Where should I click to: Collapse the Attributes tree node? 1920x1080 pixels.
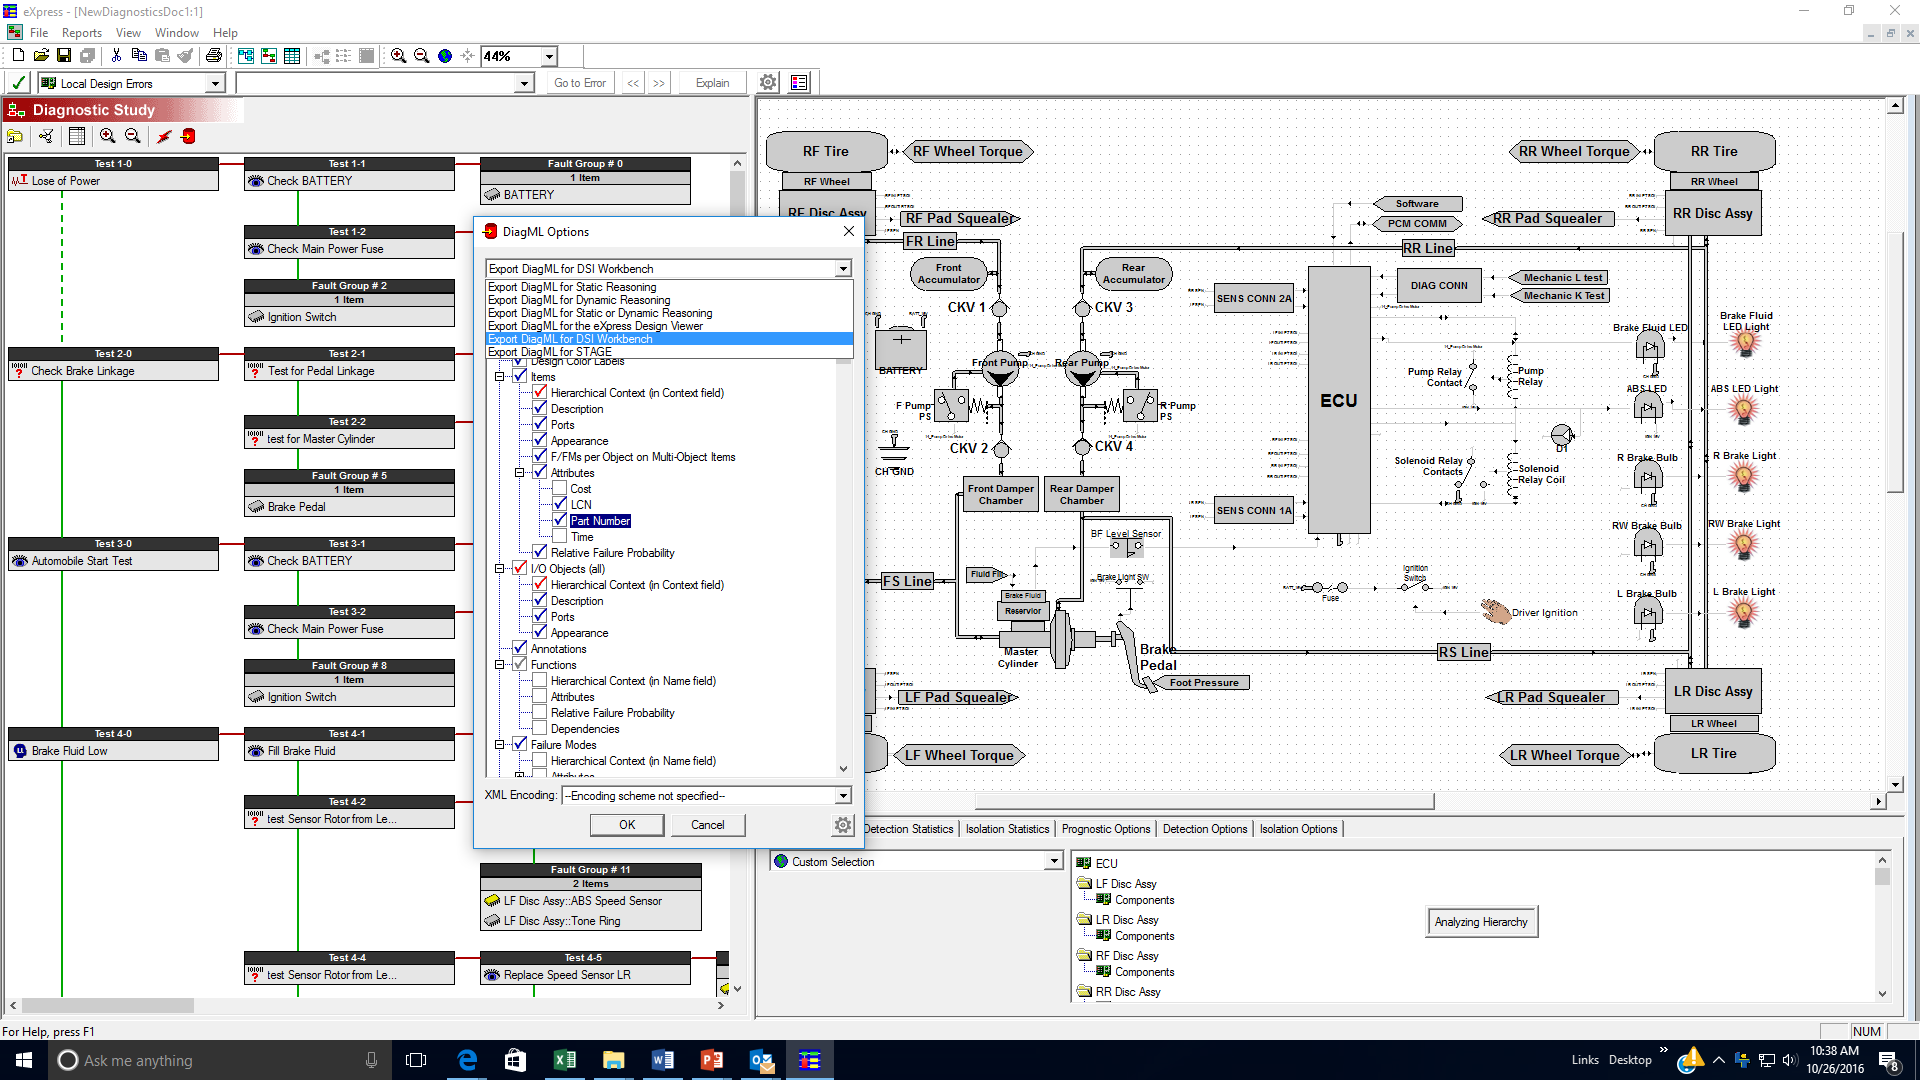520,473
